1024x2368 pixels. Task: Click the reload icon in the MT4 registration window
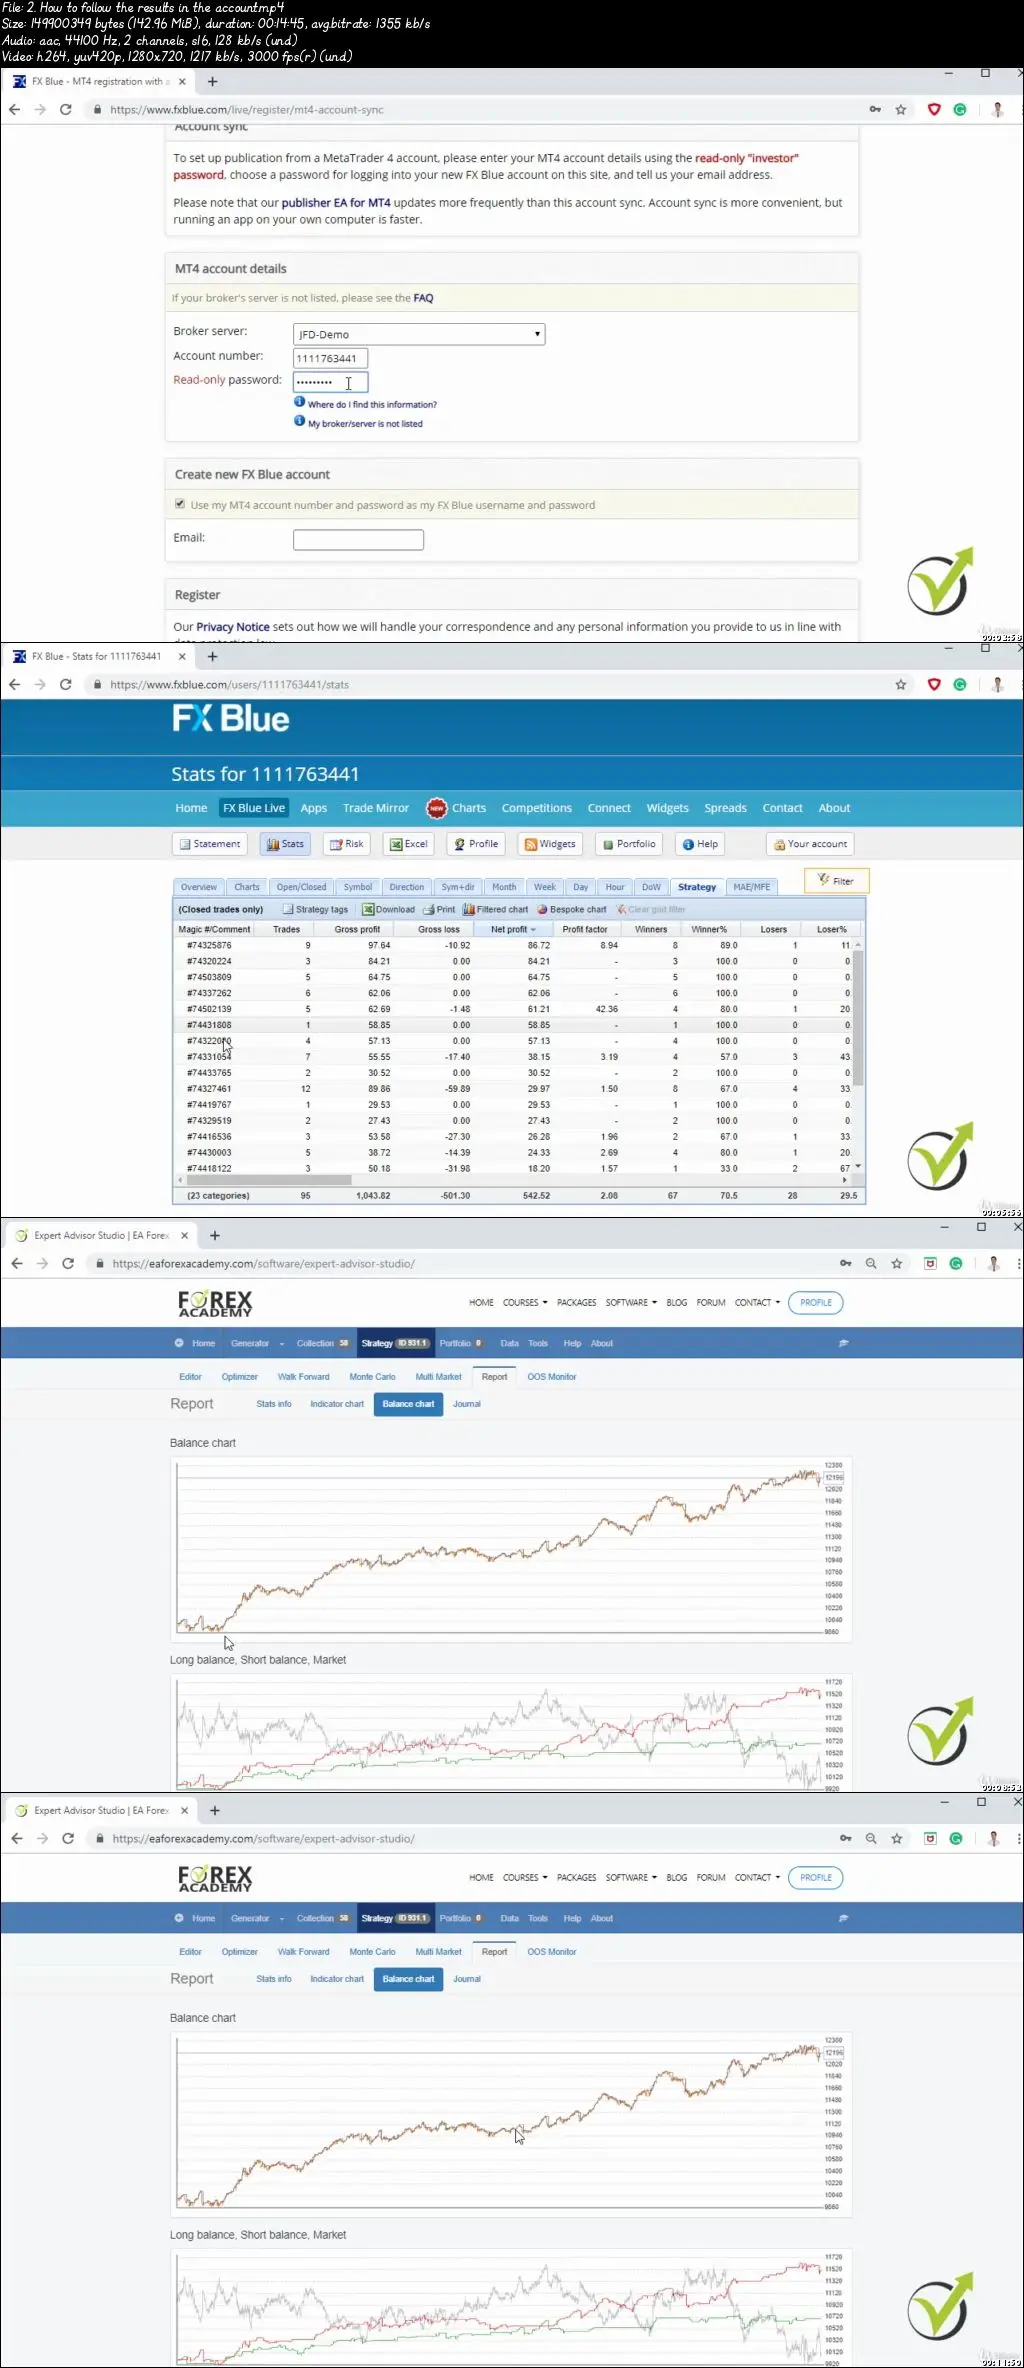coord(66,110)
